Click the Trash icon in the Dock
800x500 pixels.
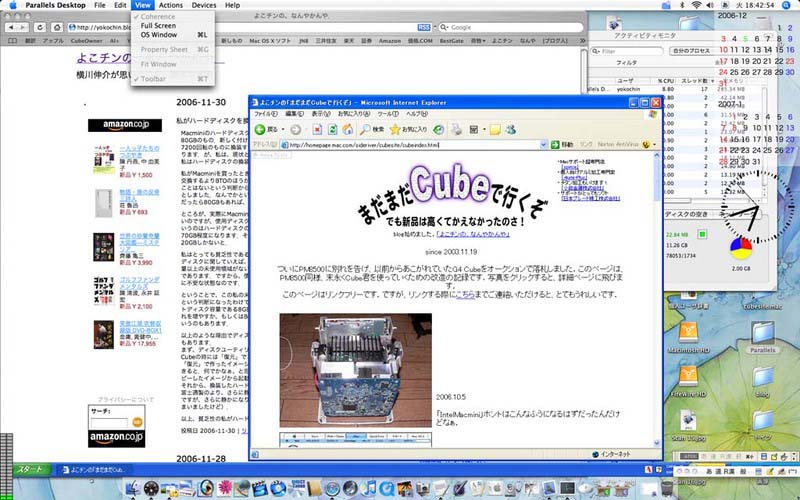pyautogui.click(x=666, y=488)
